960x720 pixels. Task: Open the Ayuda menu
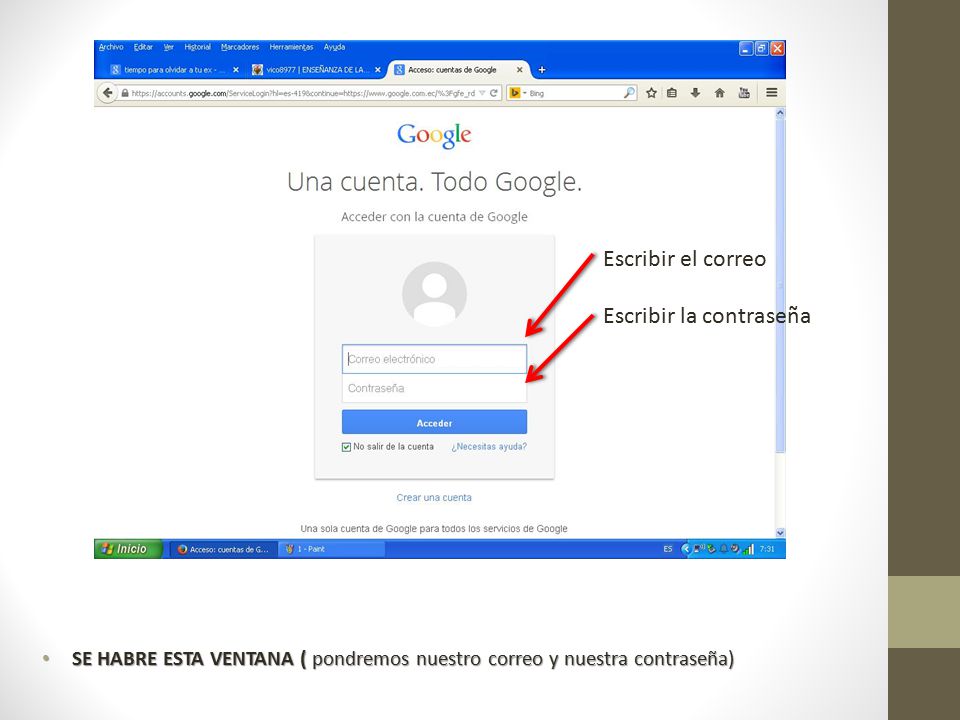click(334, 47)
